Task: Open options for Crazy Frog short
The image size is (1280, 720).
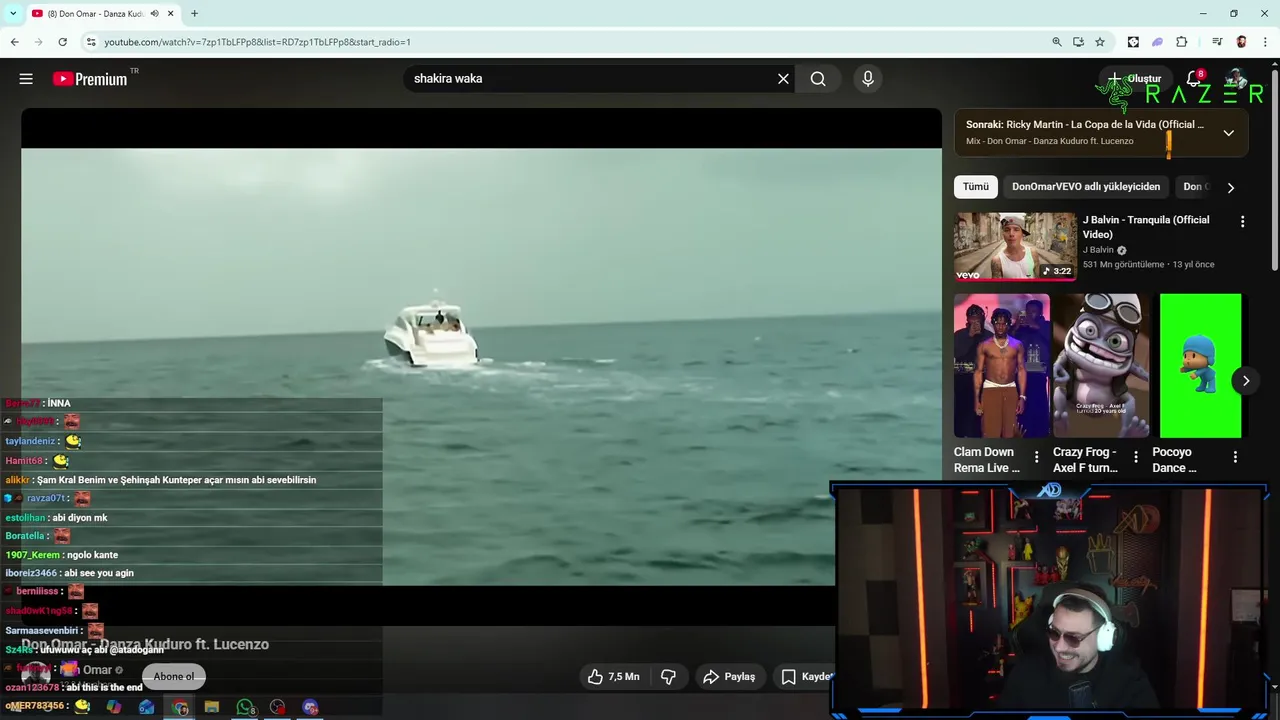Action: (x=1135, y=457)
